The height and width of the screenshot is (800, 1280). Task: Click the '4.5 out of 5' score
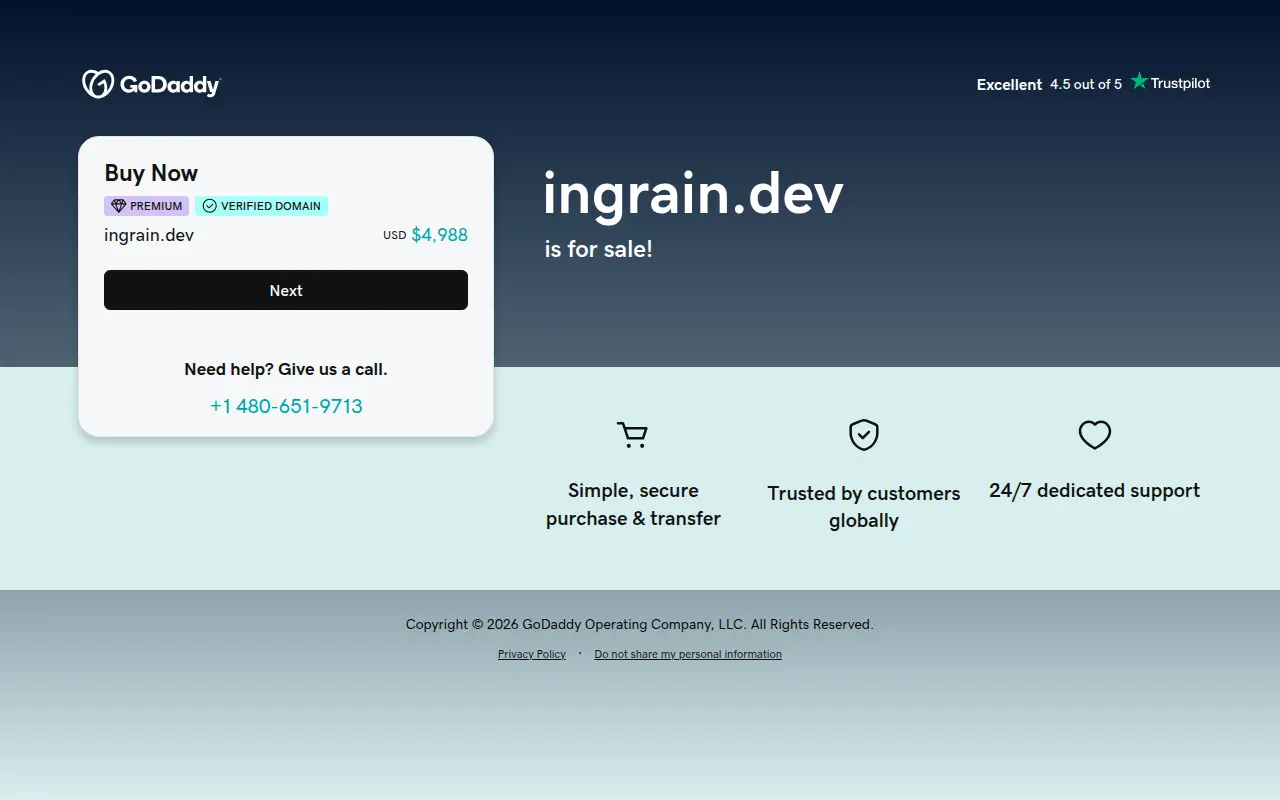(x=1086, y=85)
